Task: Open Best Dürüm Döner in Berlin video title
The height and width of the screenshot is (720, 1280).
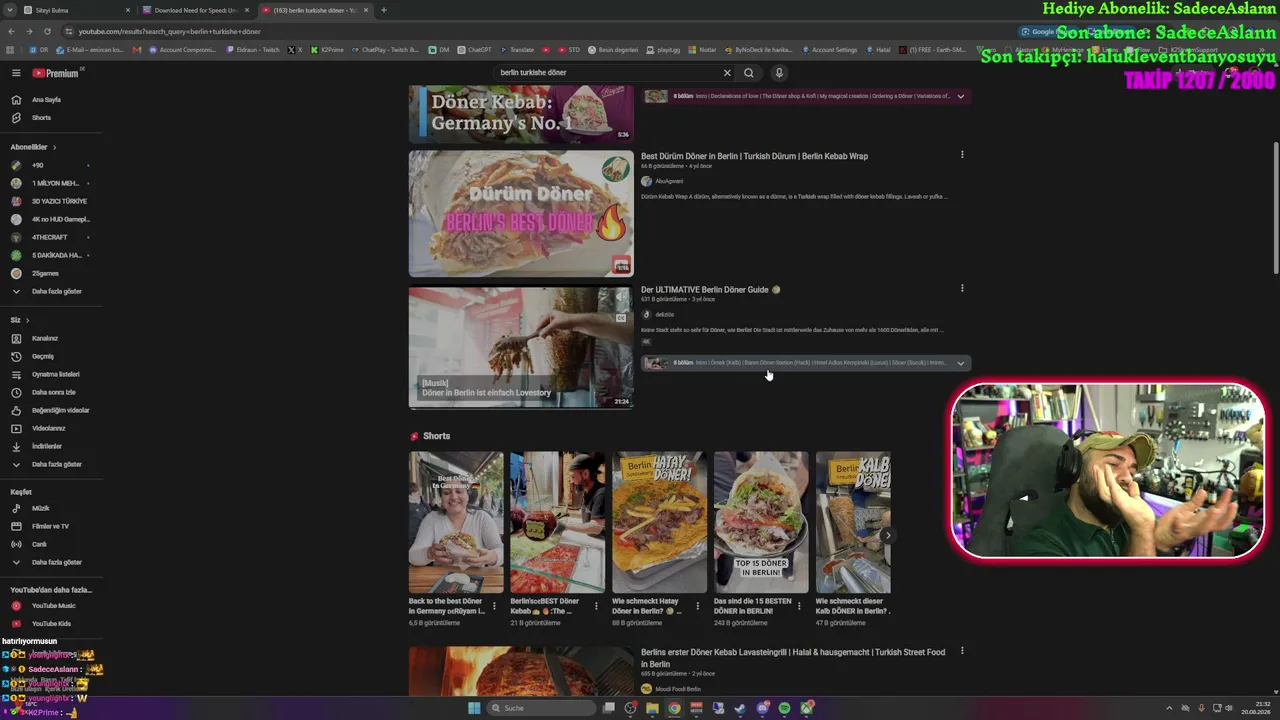Action: [x=754, y=156]
